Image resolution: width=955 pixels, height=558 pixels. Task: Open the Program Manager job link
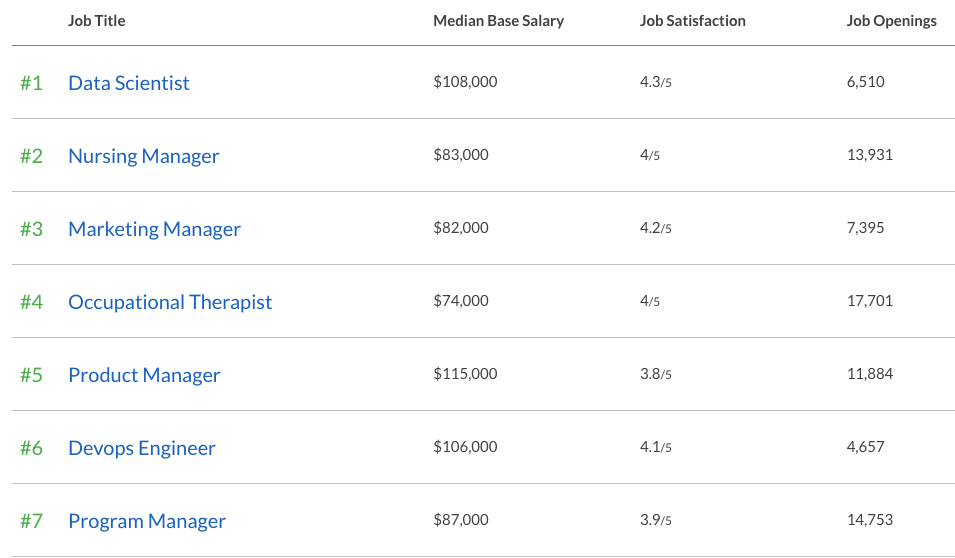tap(147, 521)
